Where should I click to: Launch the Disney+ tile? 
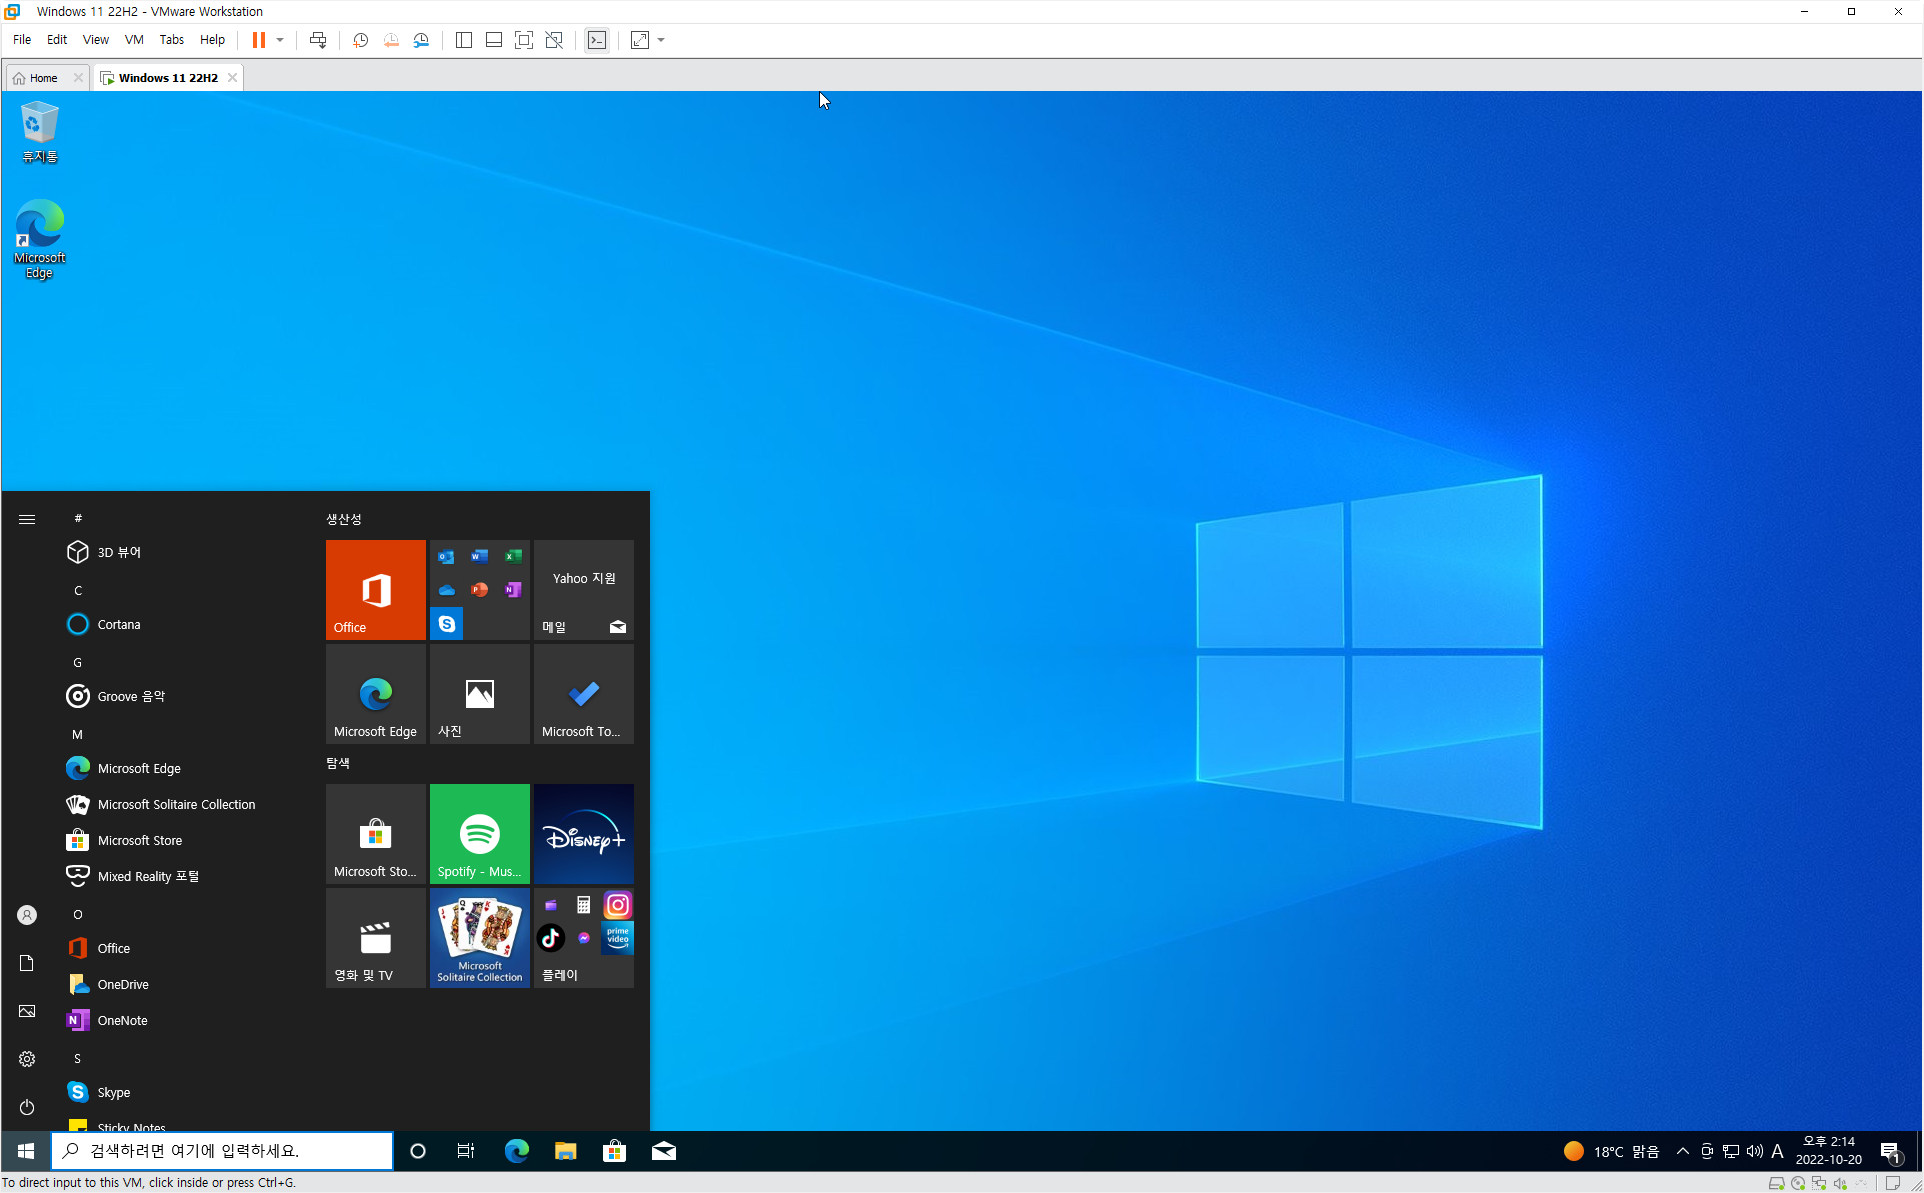coord(583,834)
